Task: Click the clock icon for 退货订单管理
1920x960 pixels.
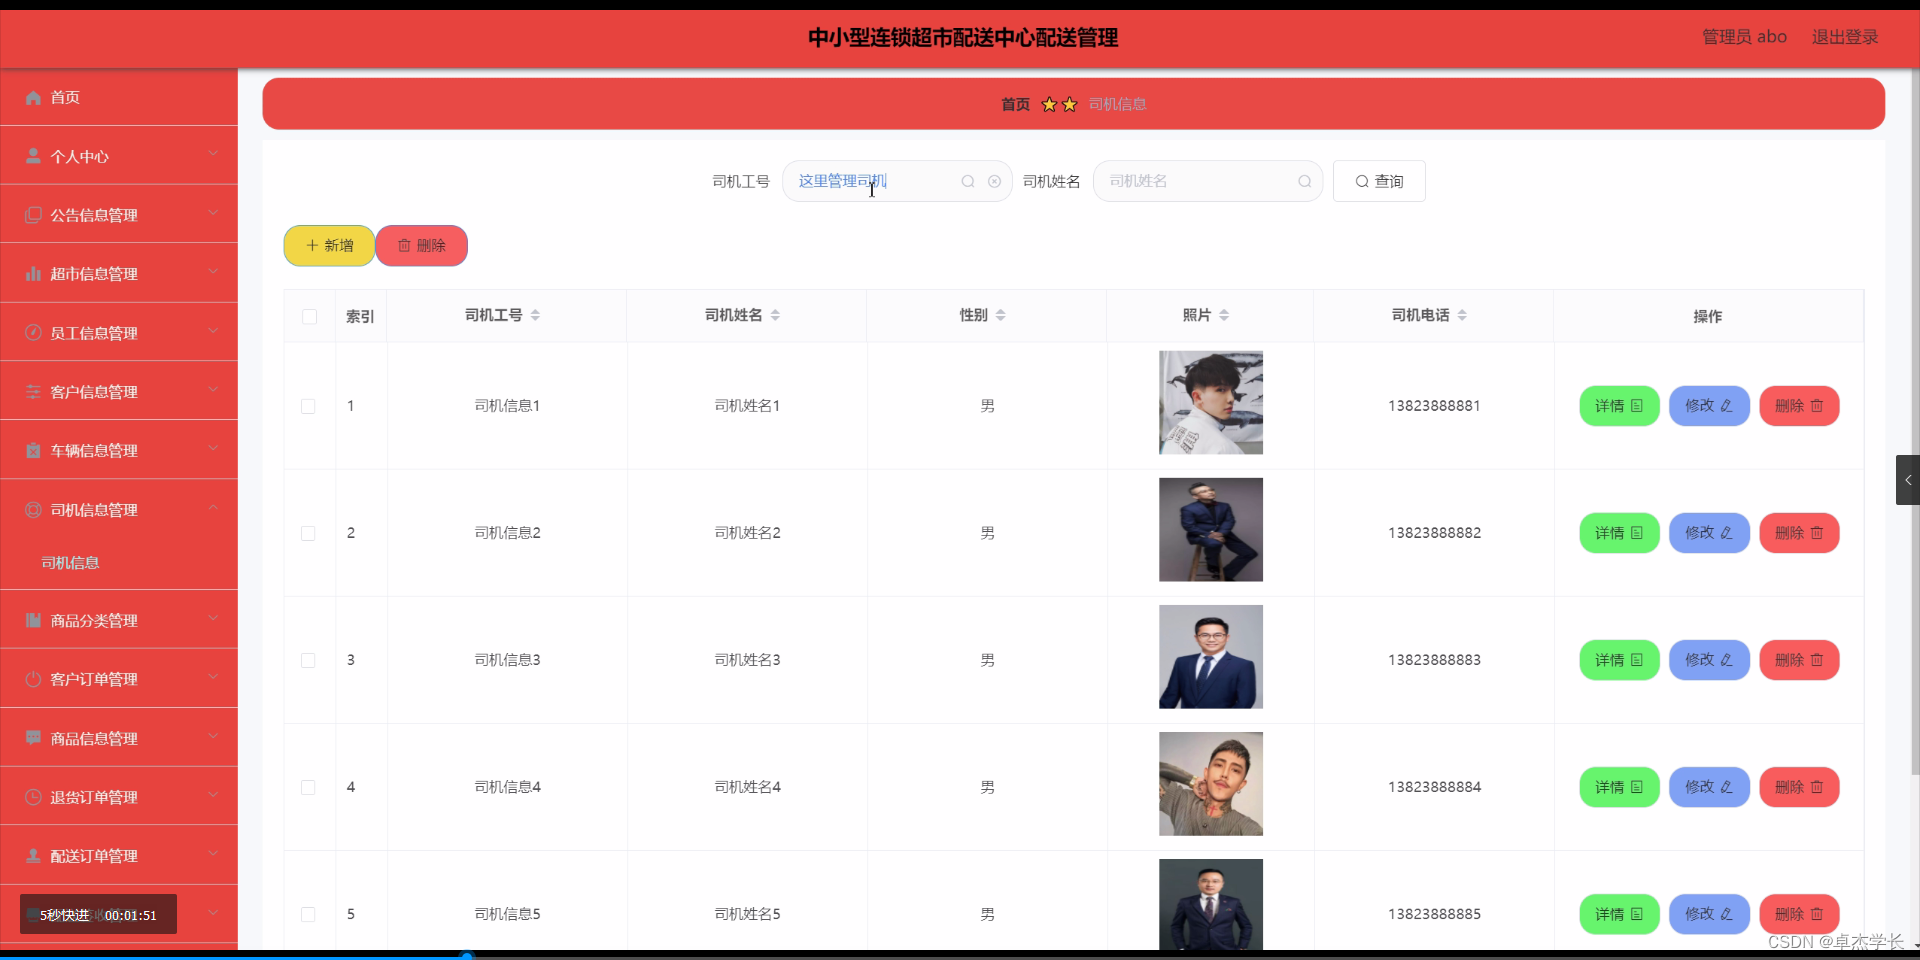Action: pyautogui.click(x=33, y=797)
